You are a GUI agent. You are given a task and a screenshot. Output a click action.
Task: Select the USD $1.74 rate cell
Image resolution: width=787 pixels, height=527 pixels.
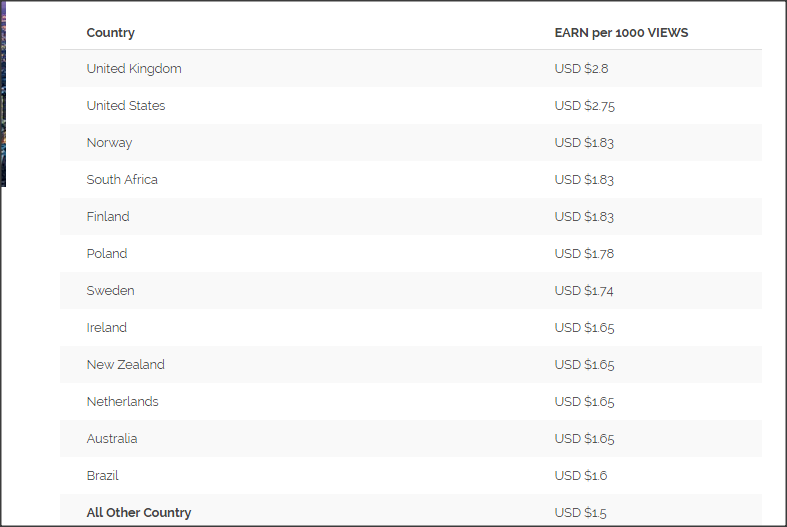[584, 291]
